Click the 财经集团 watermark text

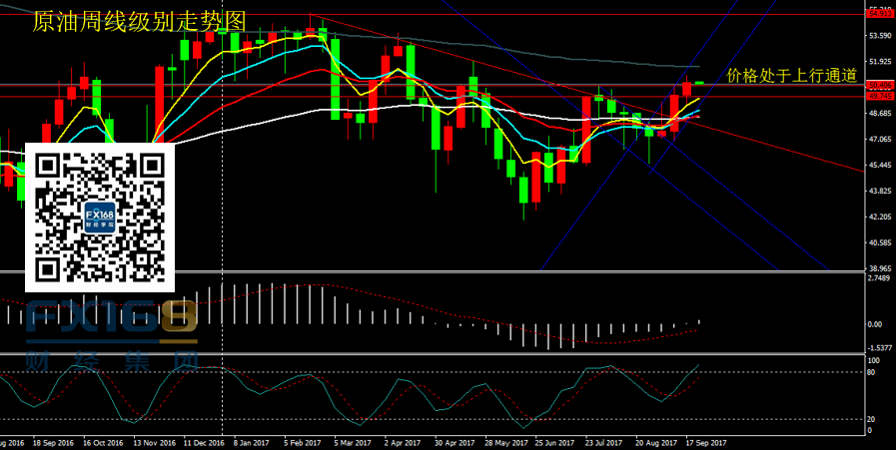[112, 359]
